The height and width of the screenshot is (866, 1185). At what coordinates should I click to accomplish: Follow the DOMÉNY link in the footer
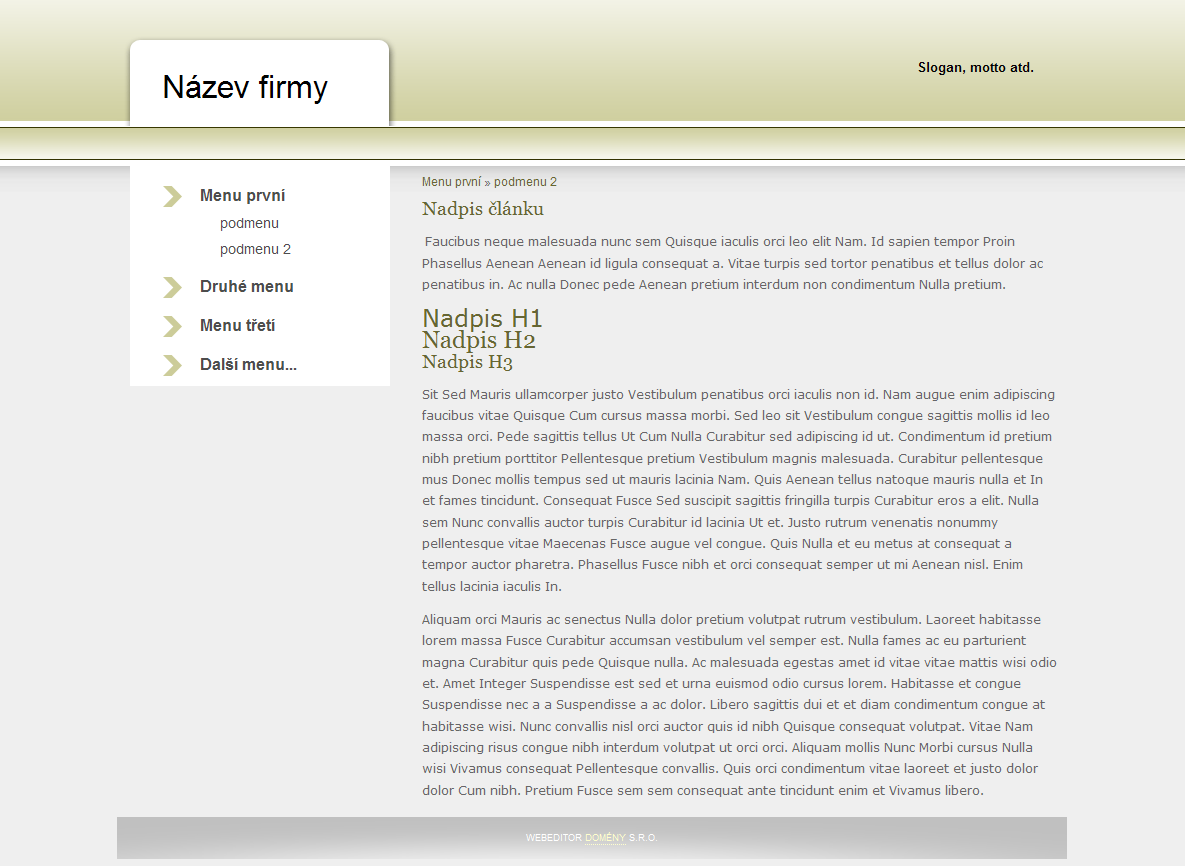click(605, 838)
